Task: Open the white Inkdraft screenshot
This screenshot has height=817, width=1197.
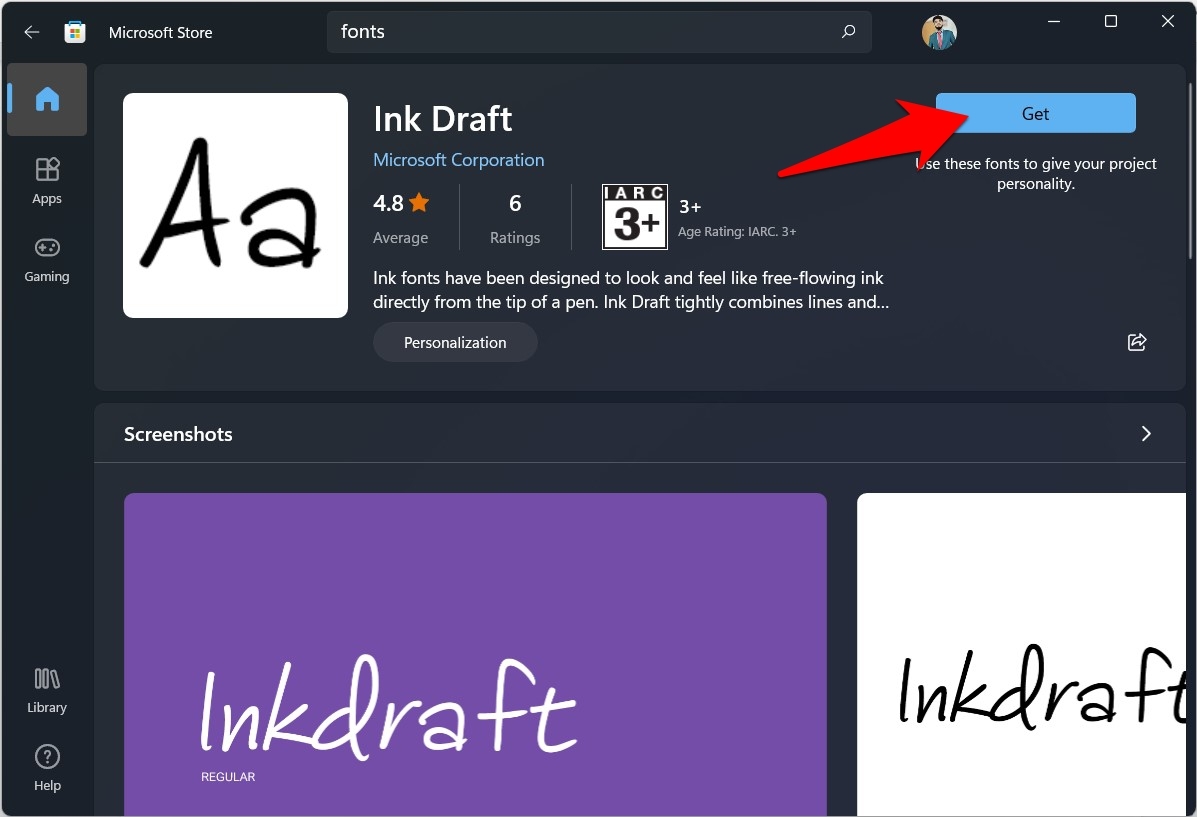Action: (x=1021, y=654)
